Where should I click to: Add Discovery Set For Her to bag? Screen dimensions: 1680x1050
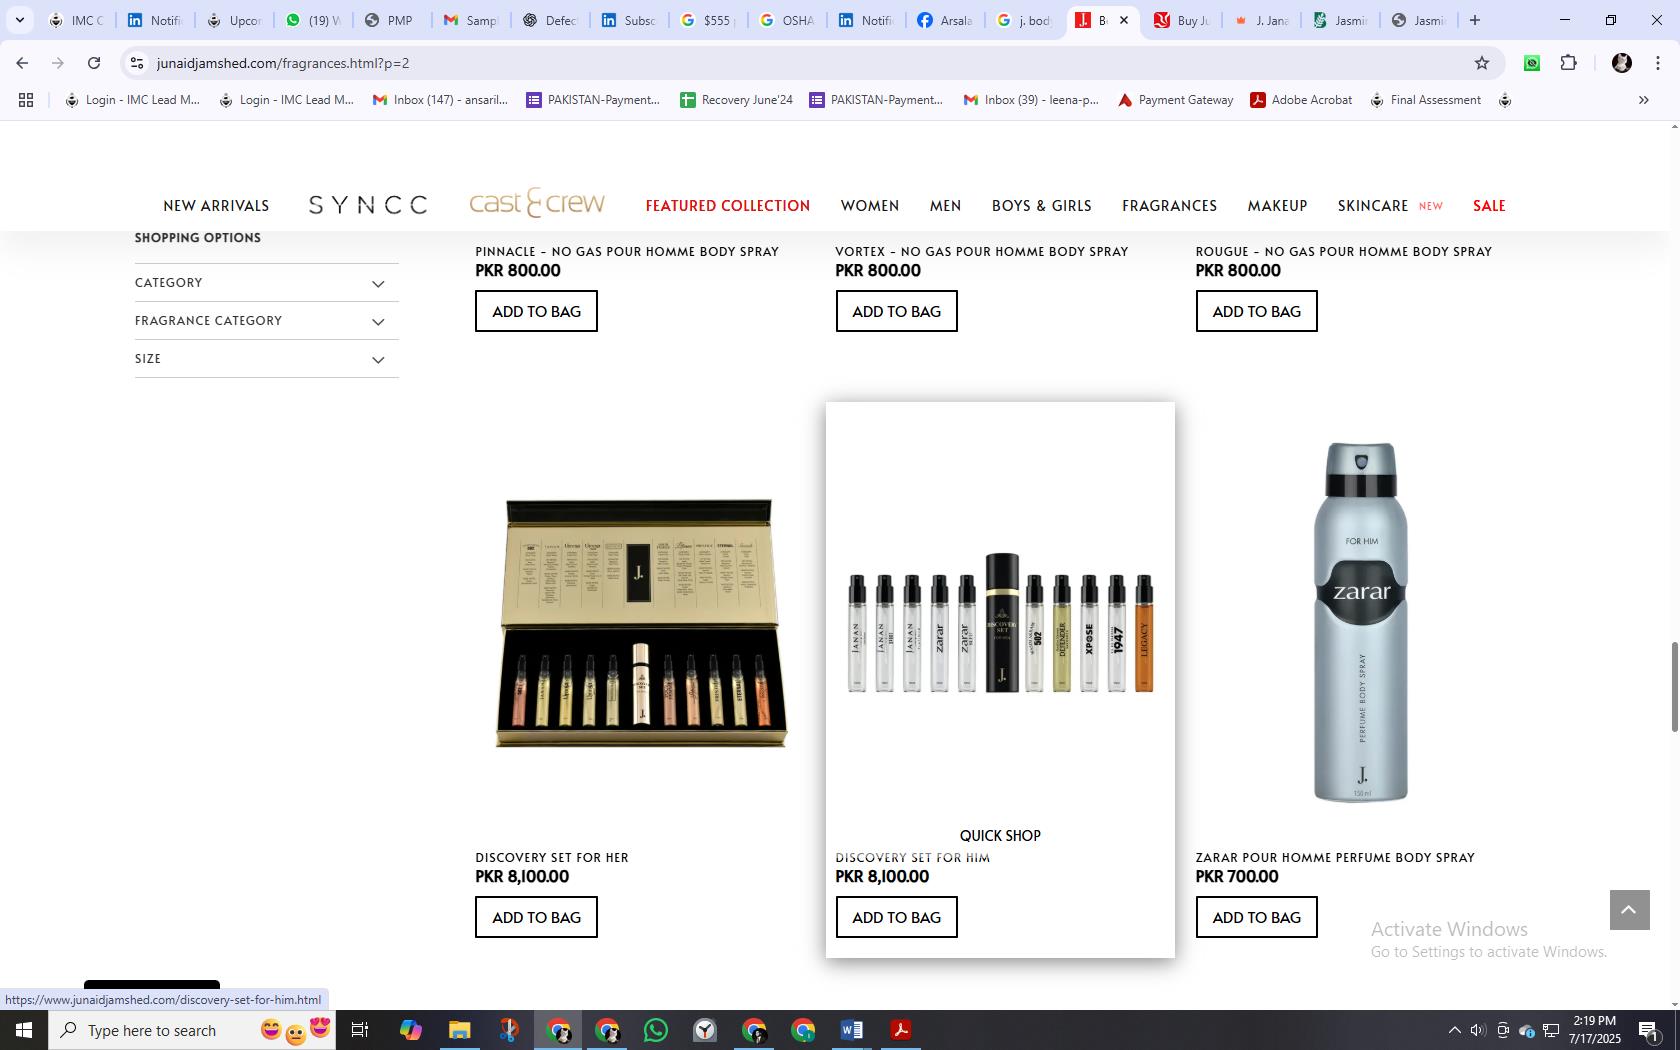pos(536,917)
